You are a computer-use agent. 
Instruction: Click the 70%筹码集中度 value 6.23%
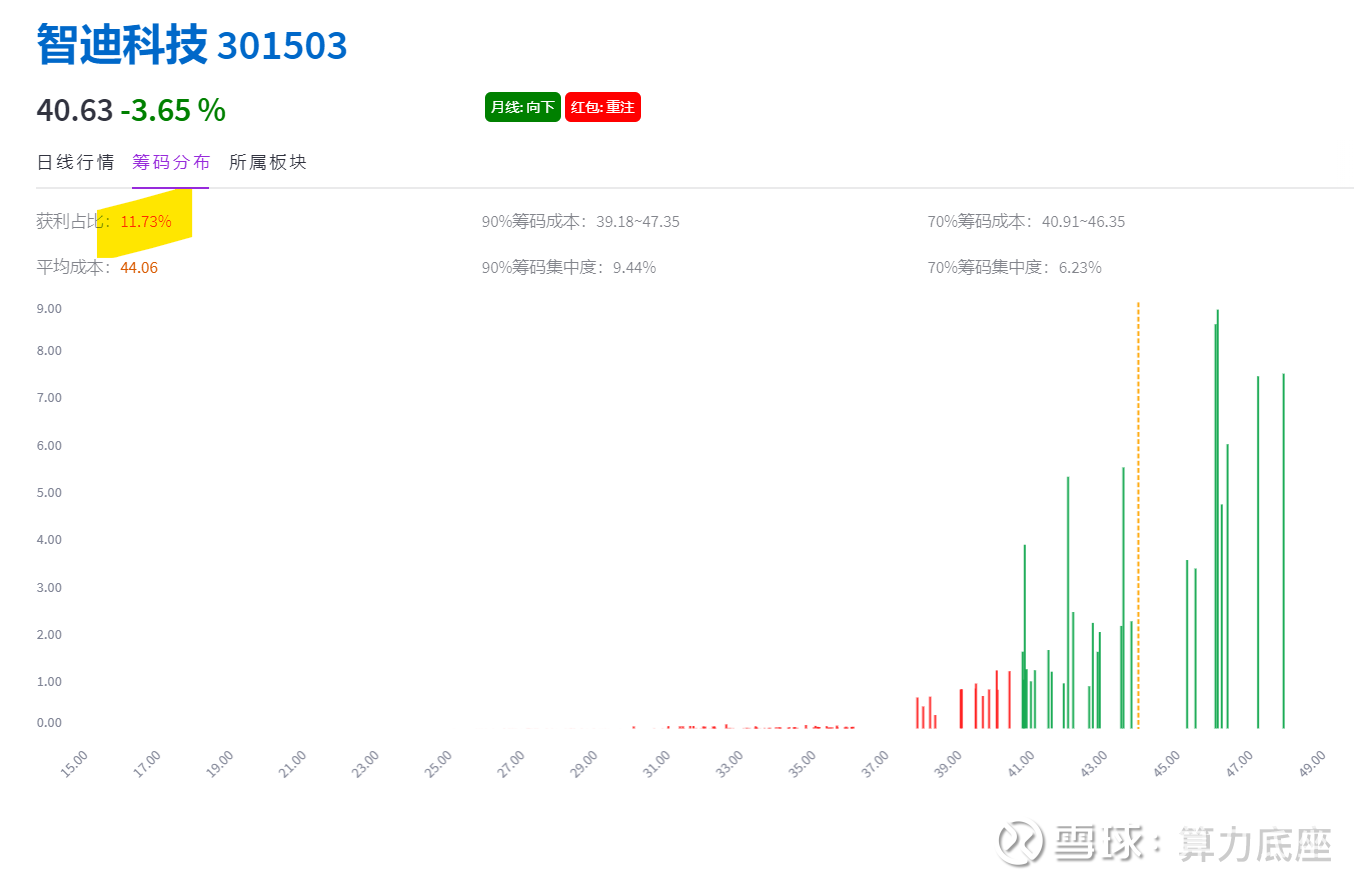(1080, 268)
